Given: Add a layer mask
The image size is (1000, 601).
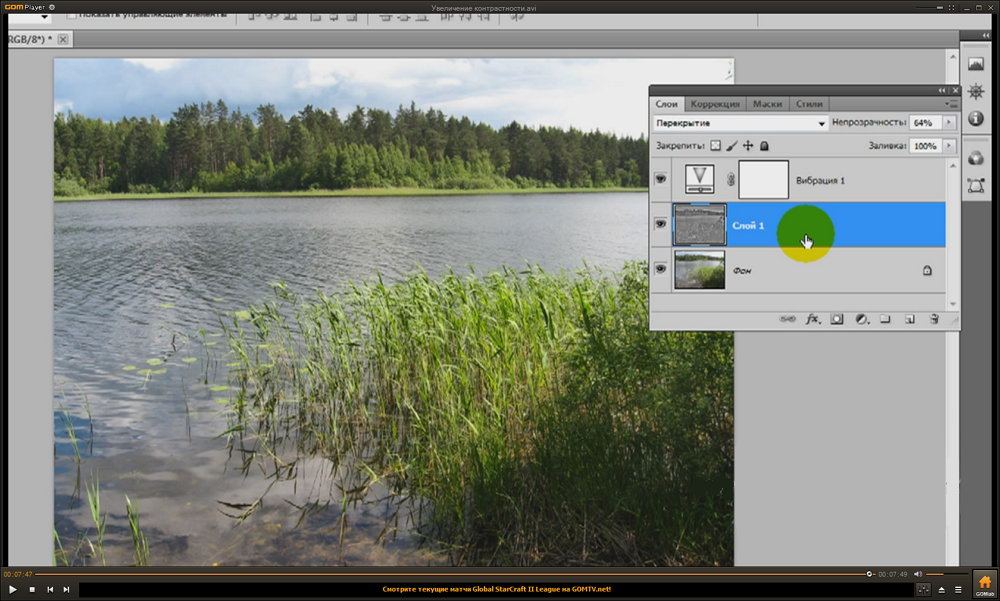Looking at the screenshot, I should (x=837, y=319).
